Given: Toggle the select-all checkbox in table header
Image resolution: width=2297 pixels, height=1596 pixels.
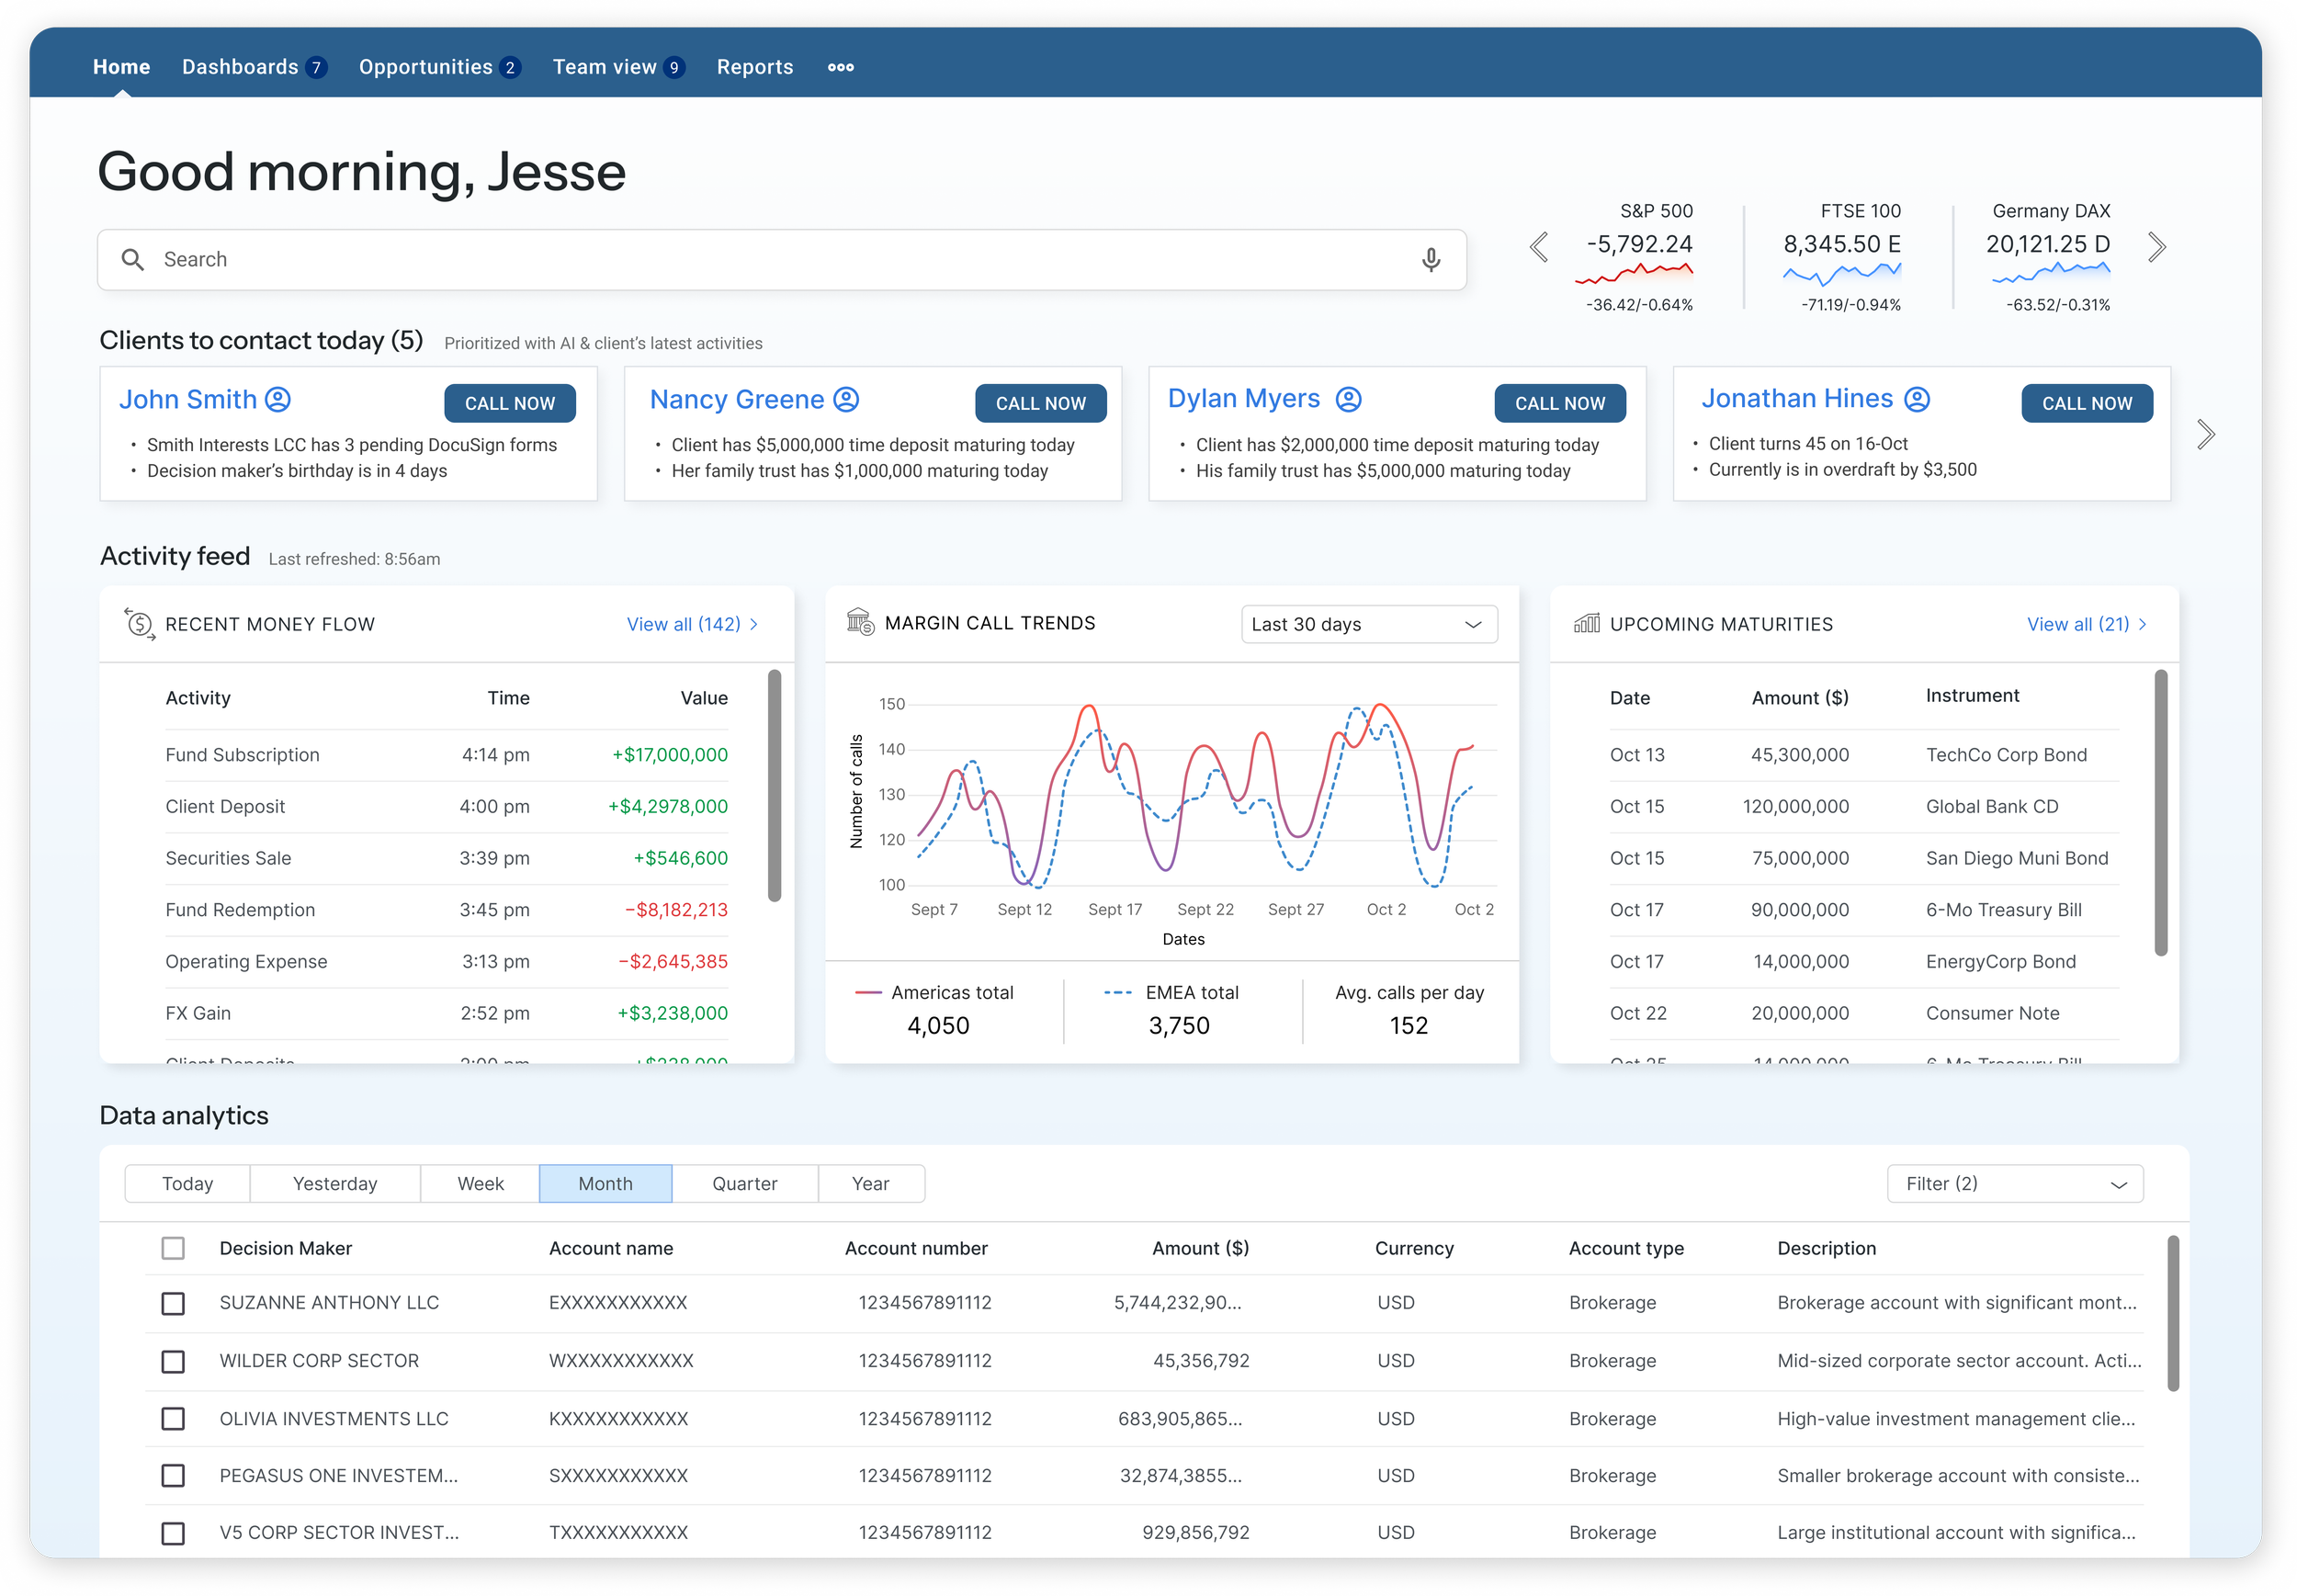Looking at the screenshot, I should pos(173,1248).
